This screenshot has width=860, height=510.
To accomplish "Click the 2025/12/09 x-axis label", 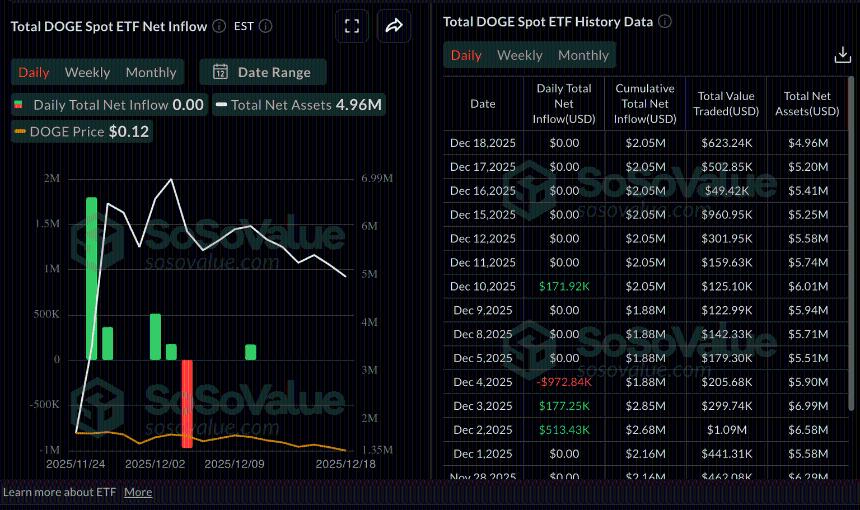I will 234,464.
